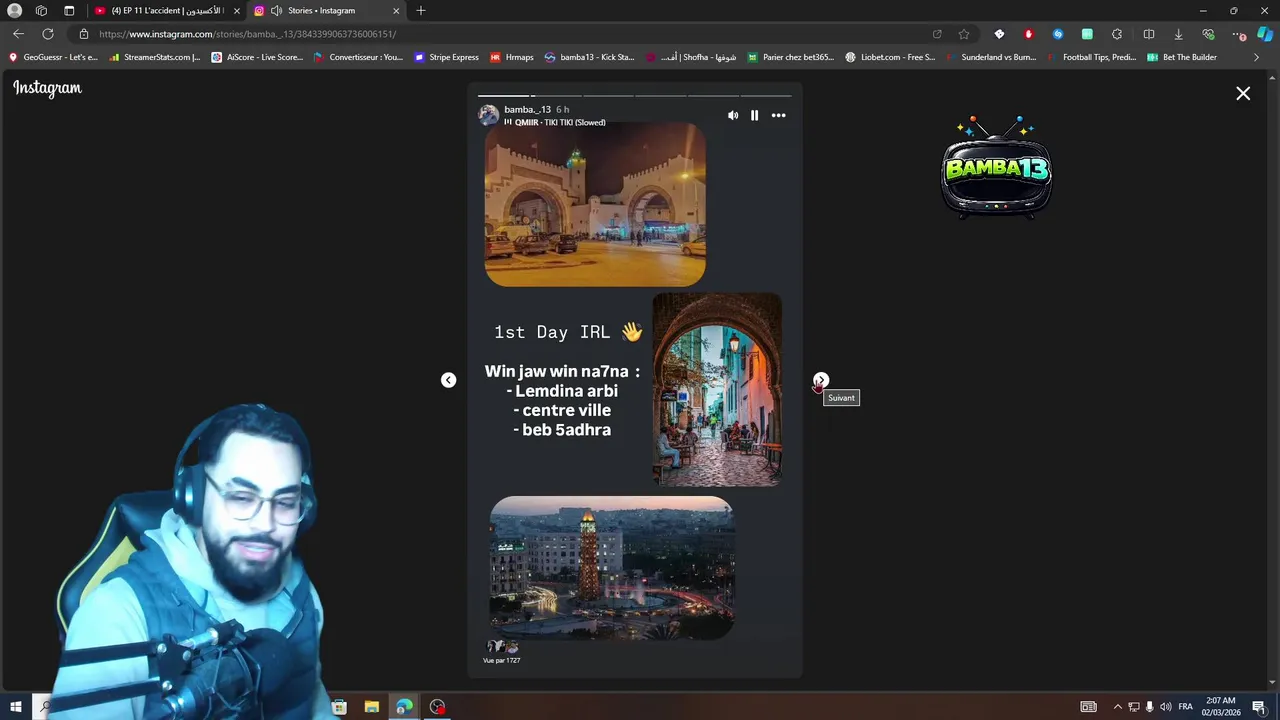Open the Sunderland vs Burn... bookmark

(991, 57)
